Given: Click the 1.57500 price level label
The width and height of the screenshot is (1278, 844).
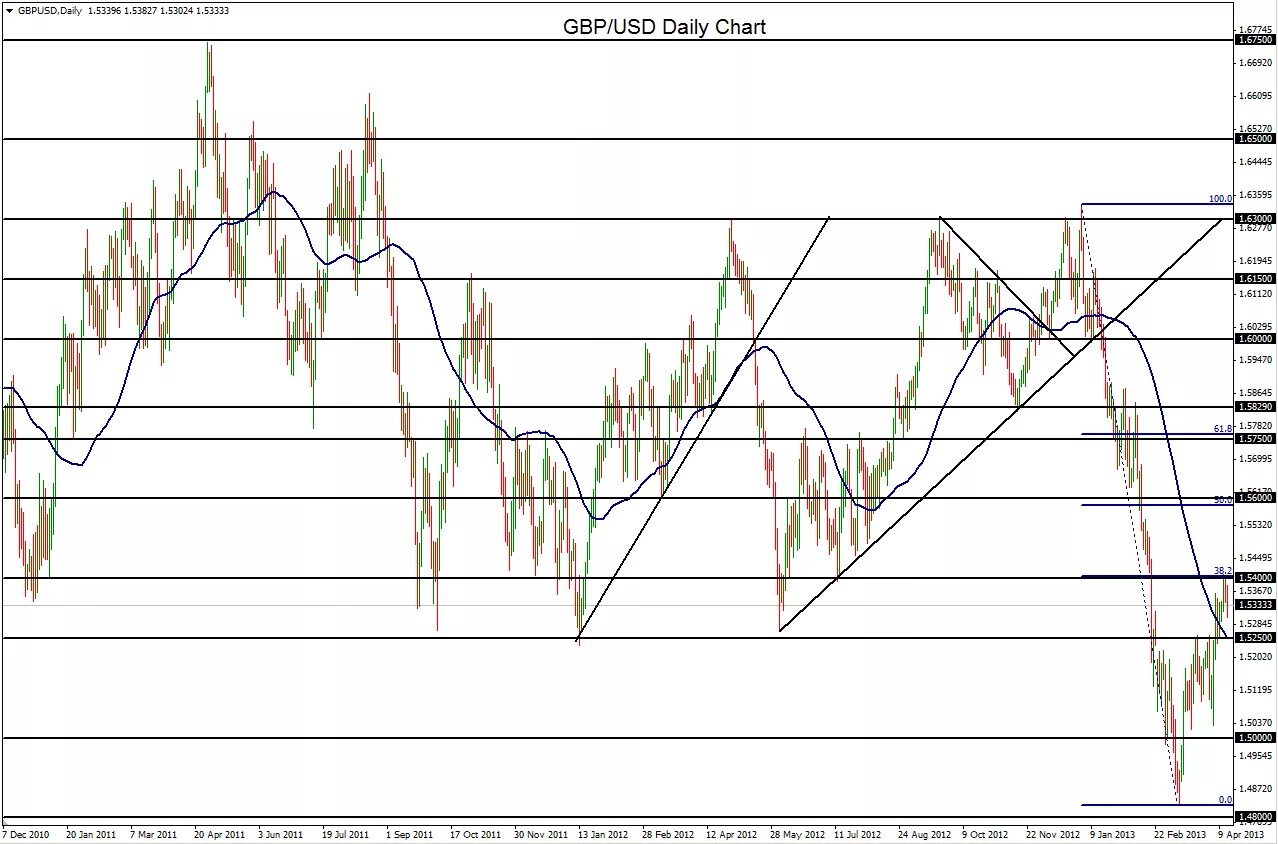Looking at the screenshot, I should pos(1255,438).
